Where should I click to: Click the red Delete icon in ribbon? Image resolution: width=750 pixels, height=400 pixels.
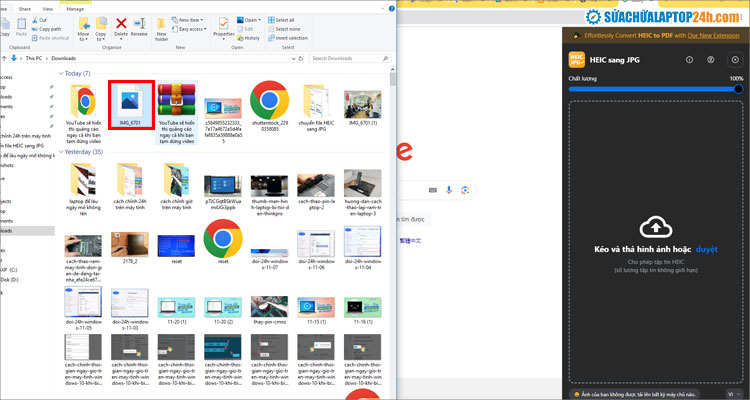click(121, 26)
